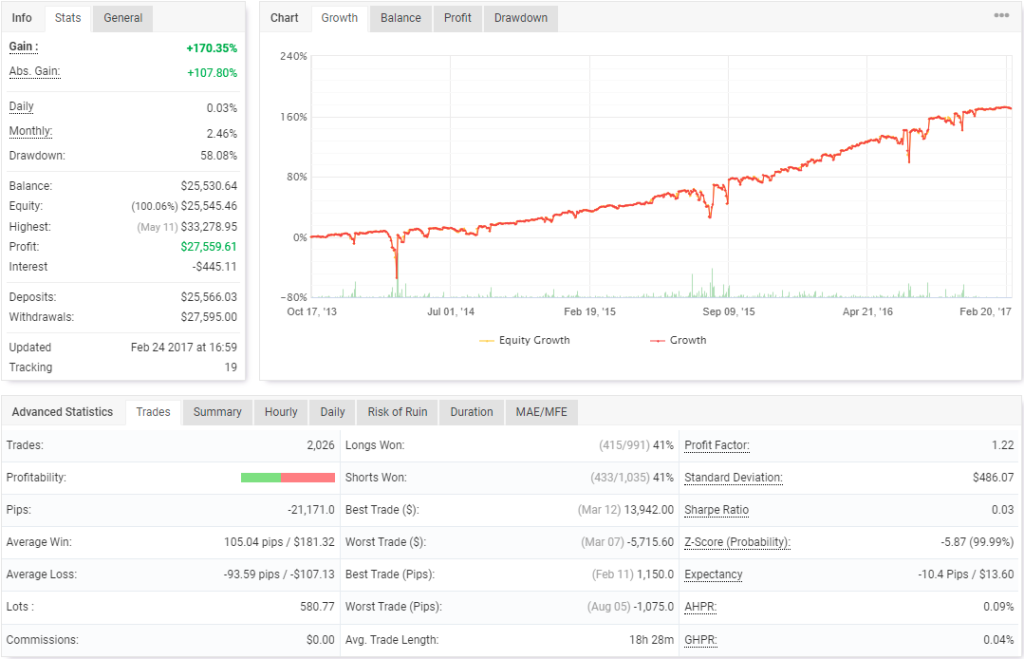1024x659 pixels.
Task: Click the Shorts Won (433/1,035) value
Action: point(632,478)
